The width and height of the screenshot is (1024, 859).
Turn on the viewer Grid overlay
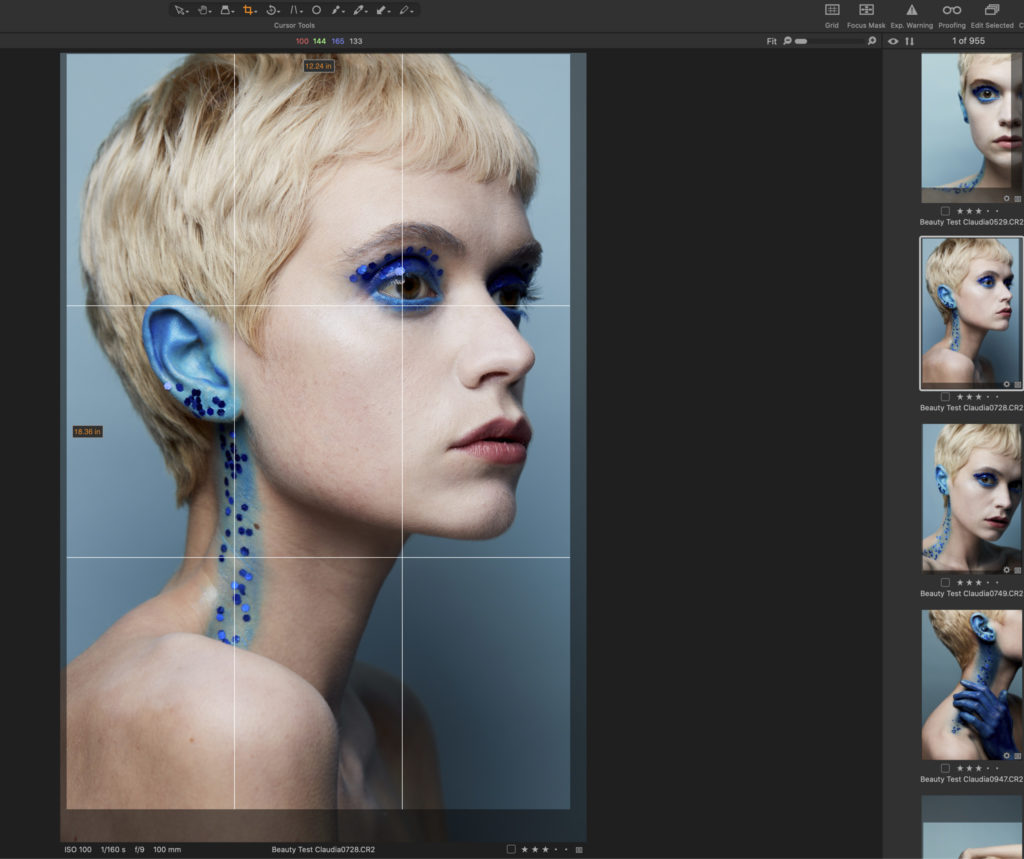click(x=832, y=11)
